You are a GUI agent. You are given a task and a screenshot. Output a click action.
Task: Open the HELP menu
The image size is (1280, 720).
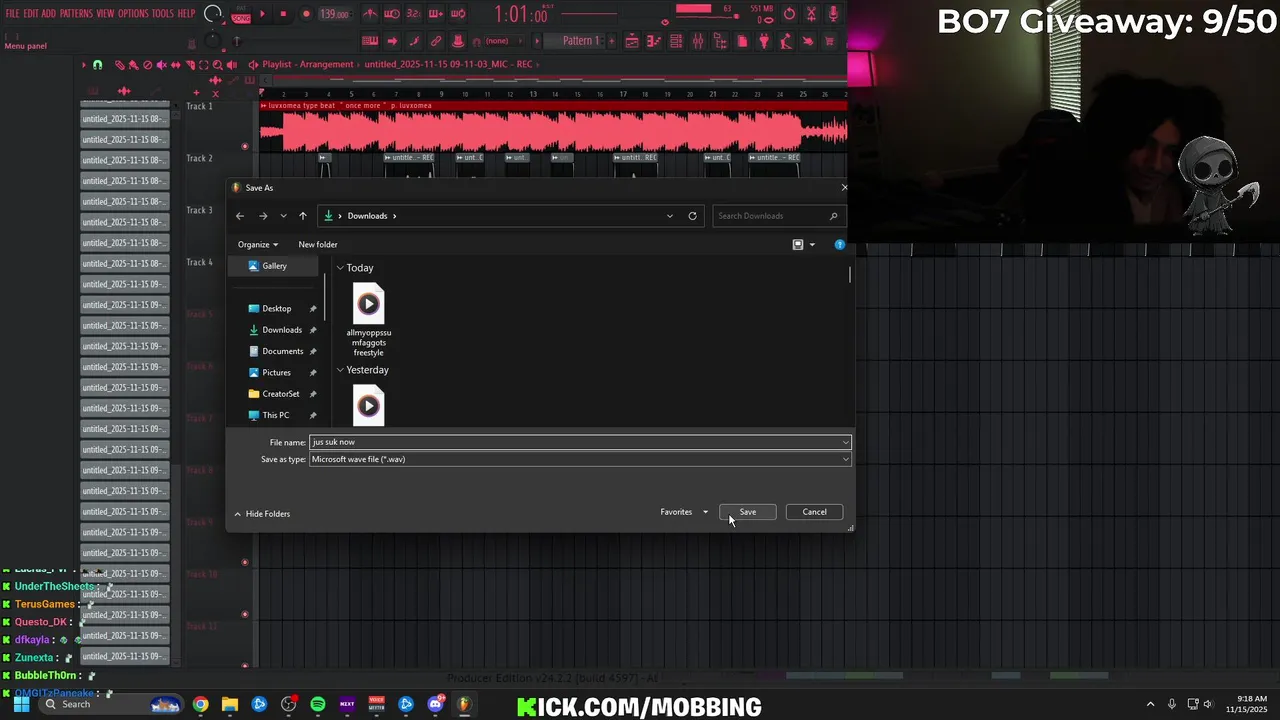pyautogui.click(x=187, y=13)
